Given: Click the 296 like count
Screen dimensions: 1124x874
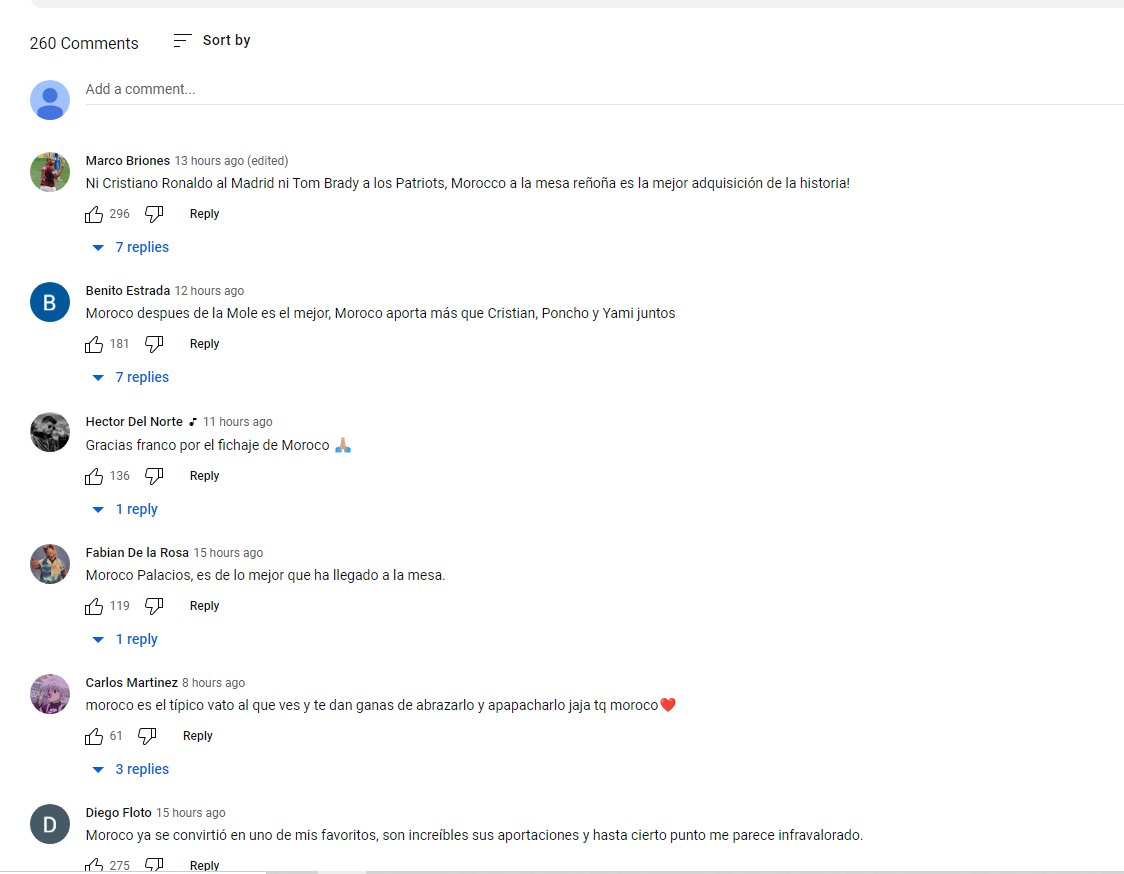Looking at the screenshot, I should tap(120, 214).
